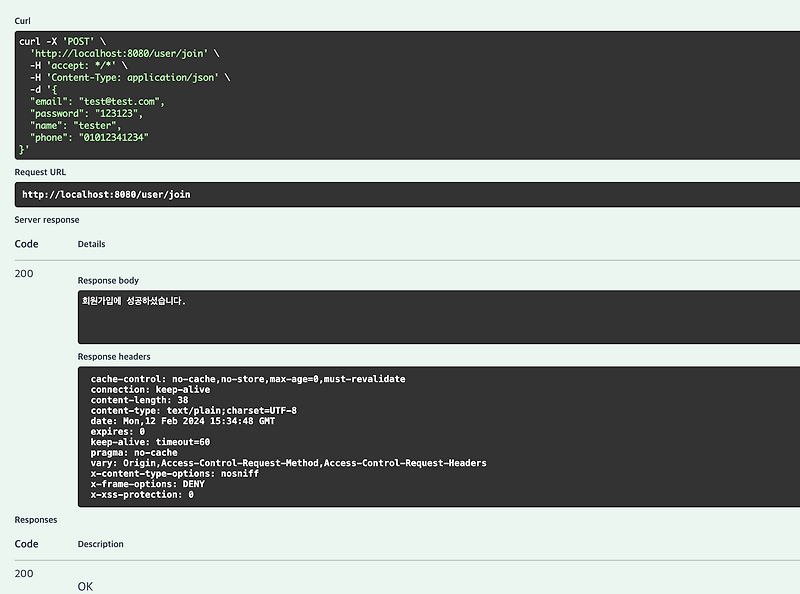
Task: Select the email field text in the curl payload
Action: click(100, 98)
